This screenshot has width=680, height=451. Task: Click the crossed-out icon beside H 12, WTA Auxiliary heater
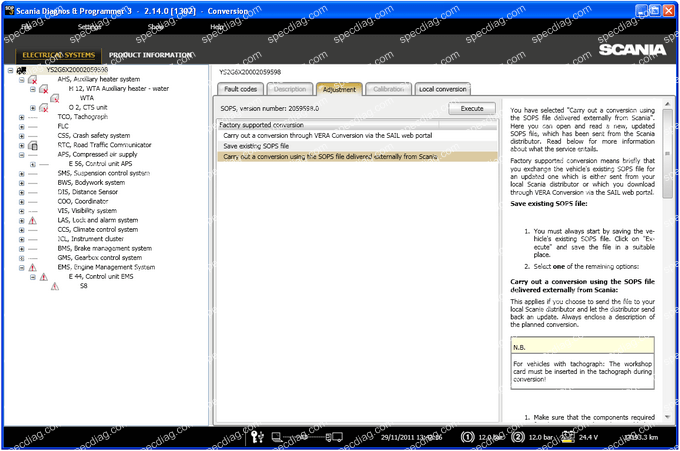pyautogui.click(x=44, y=89)
